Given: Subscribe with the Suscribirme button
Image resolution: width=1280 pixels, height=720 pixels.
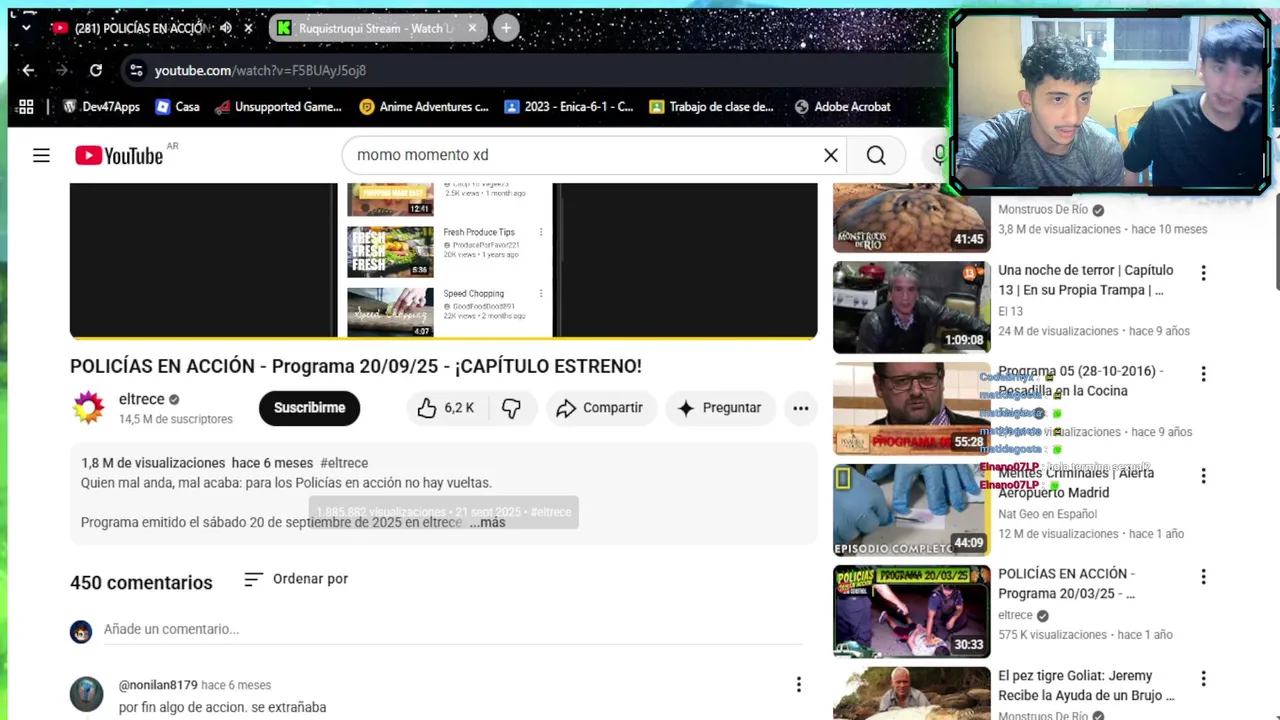Looking at the screenshot, I should [309, 408].
